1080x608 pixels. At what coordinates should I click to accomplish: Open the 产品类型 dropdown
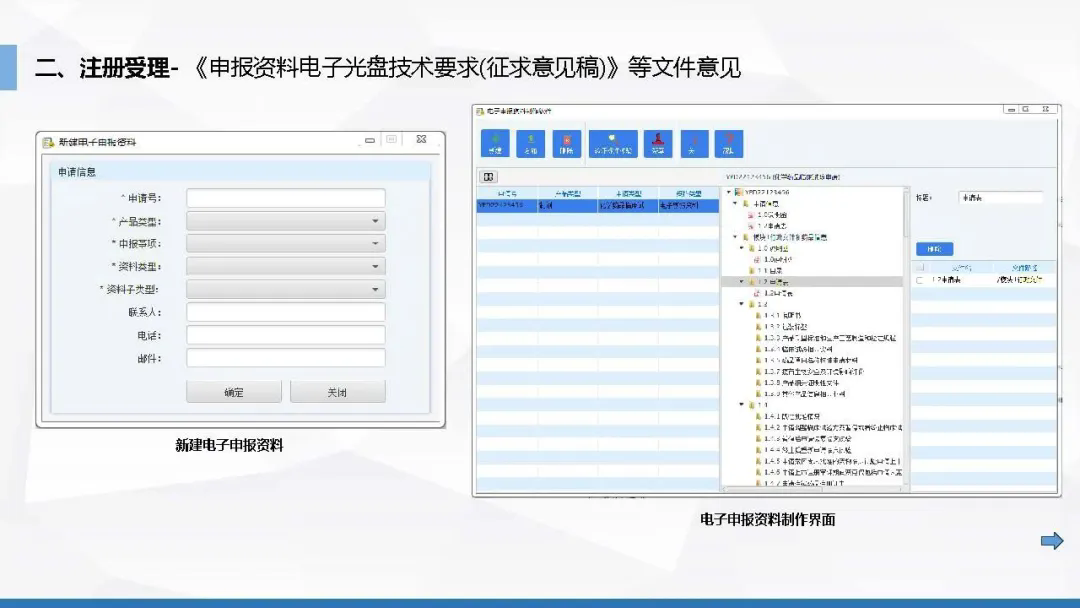pyautogui.click(x=285, y=221)
